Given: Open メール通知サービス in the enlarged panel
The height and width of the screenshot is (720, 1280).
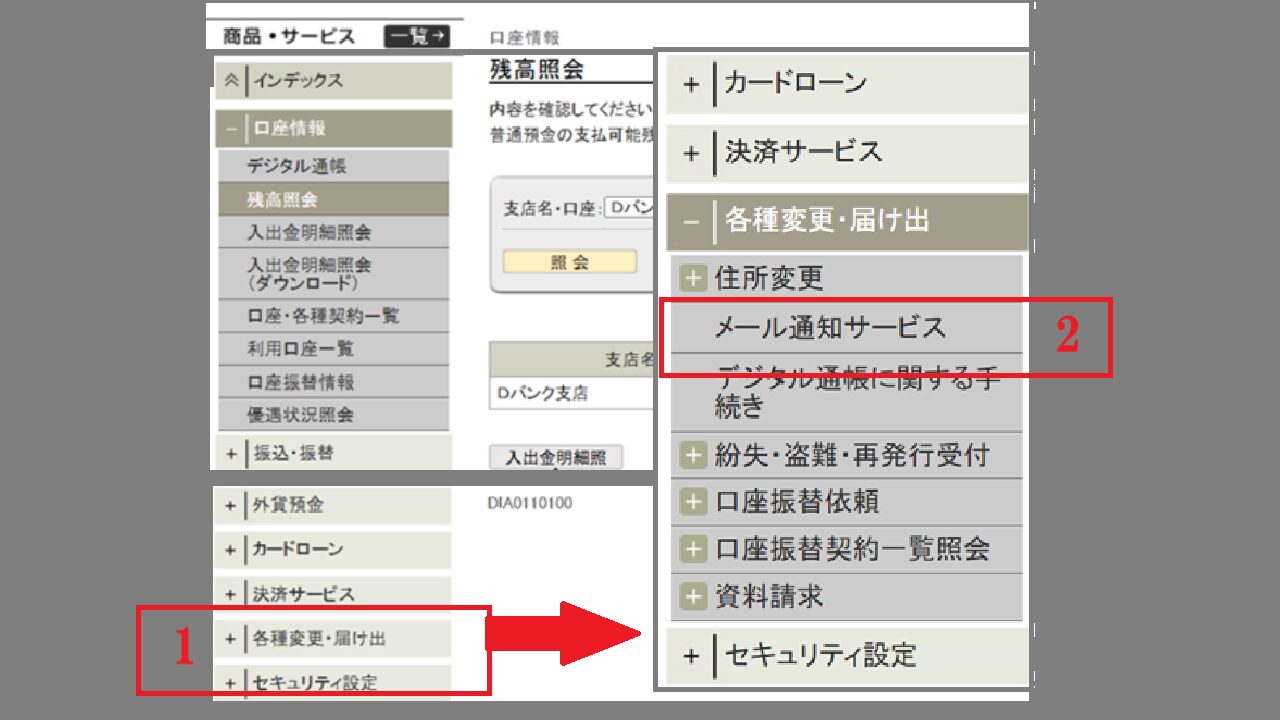Looking at the screenshot, I should point(846,328).
